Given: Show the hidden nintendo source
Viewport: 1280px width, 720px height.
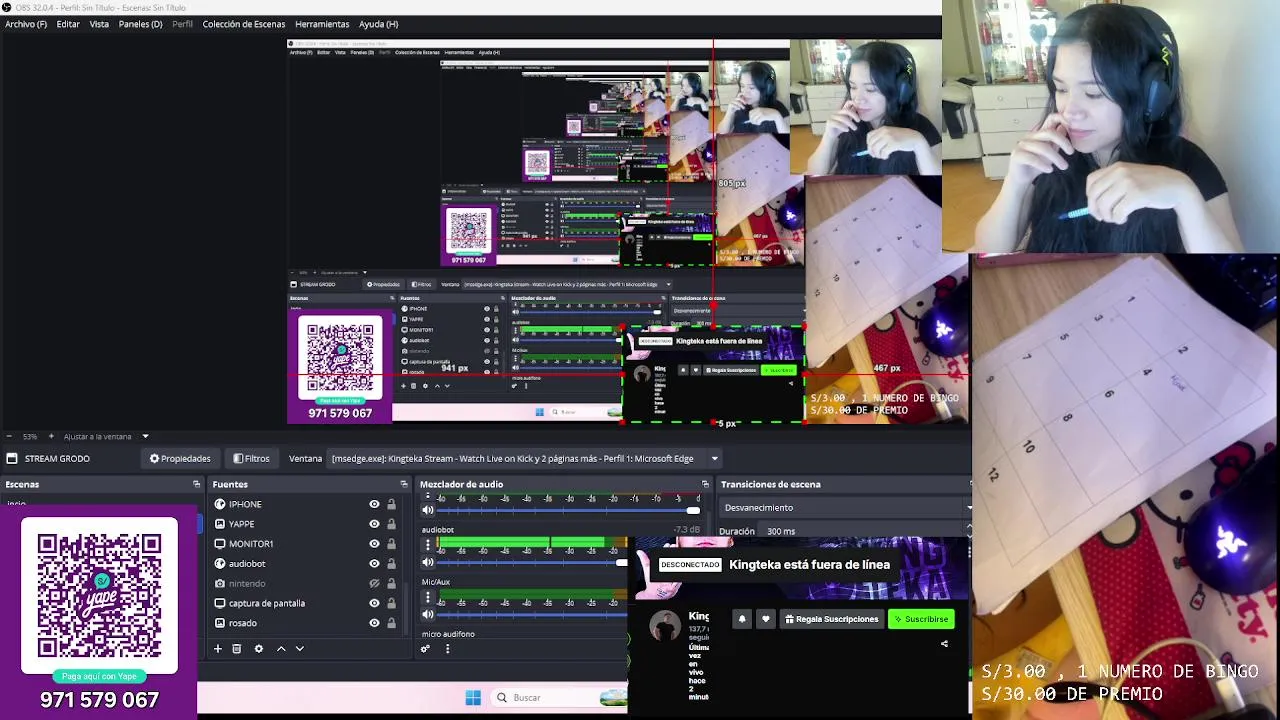Looking at the screenshot, I should 374,583.
